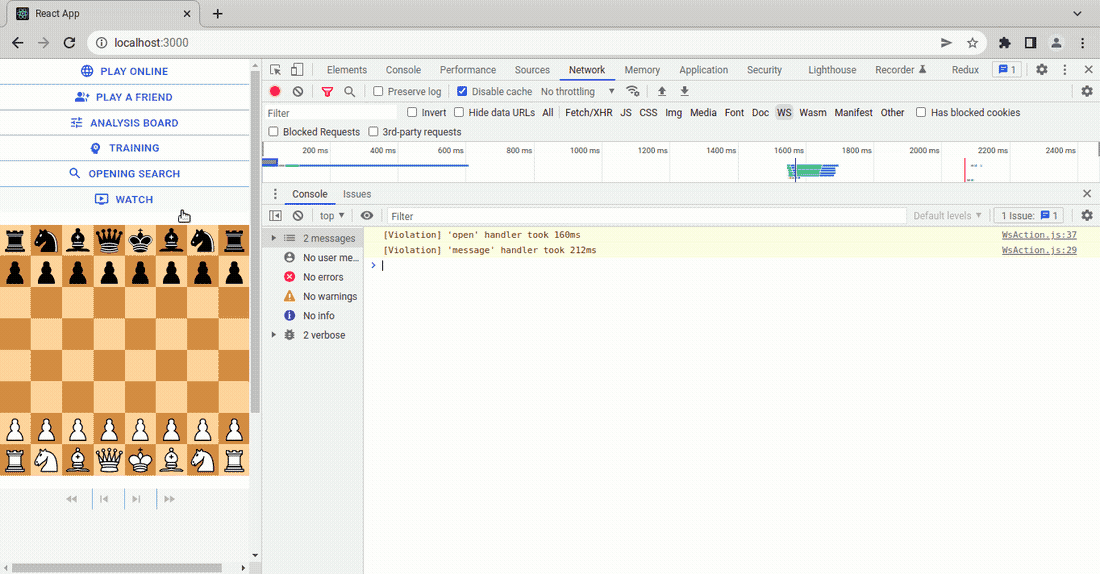The image size is (1100, 574).
Task: Toggle the device toolbar icon
Action: (297, 69)
